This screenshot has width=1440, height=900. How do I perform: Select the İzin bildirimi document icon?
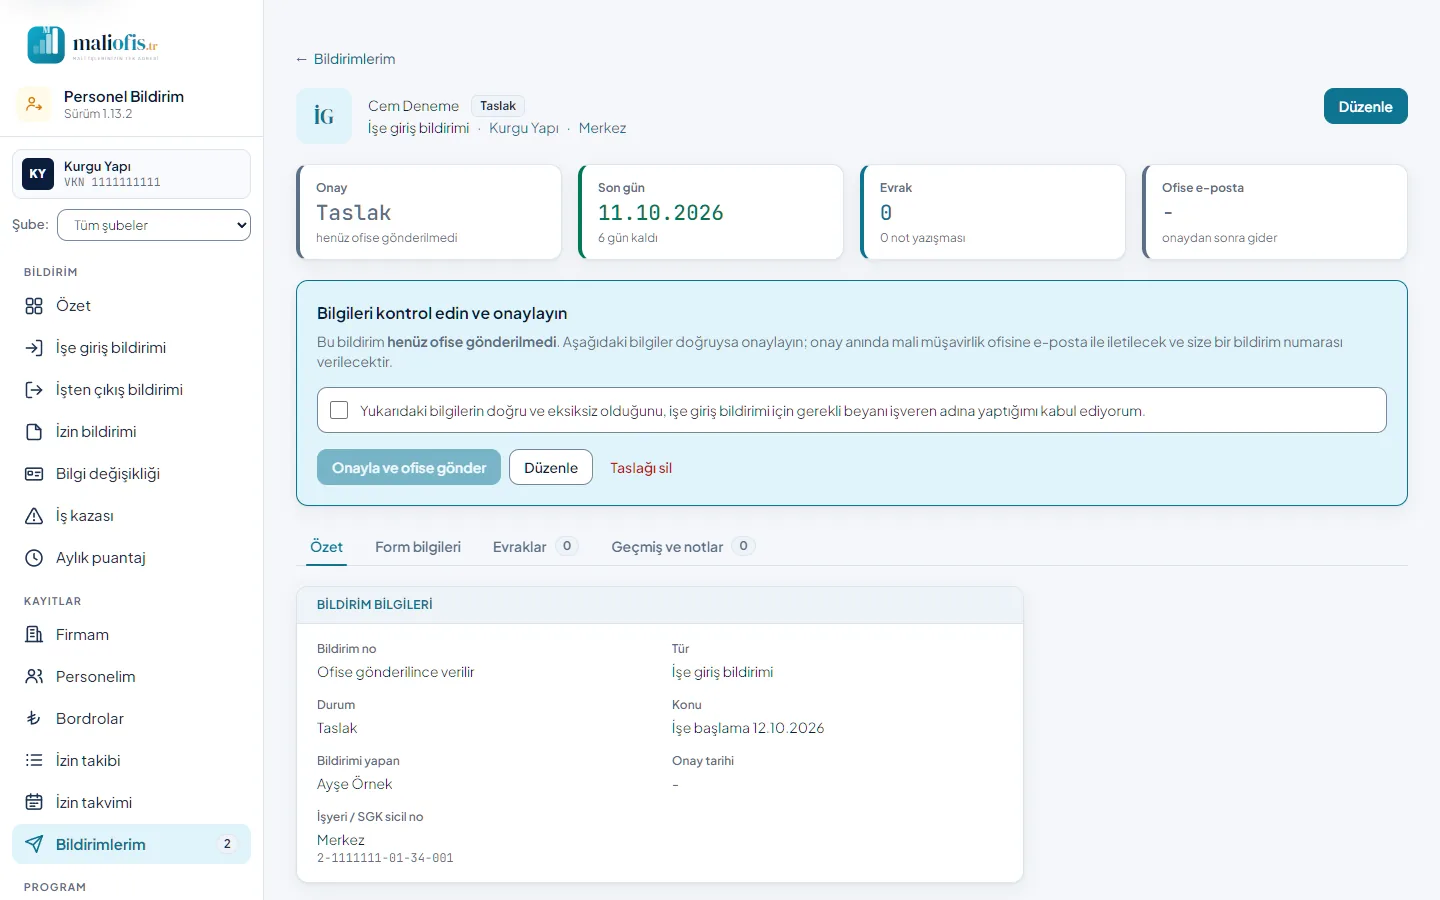(x=34, y=432)
